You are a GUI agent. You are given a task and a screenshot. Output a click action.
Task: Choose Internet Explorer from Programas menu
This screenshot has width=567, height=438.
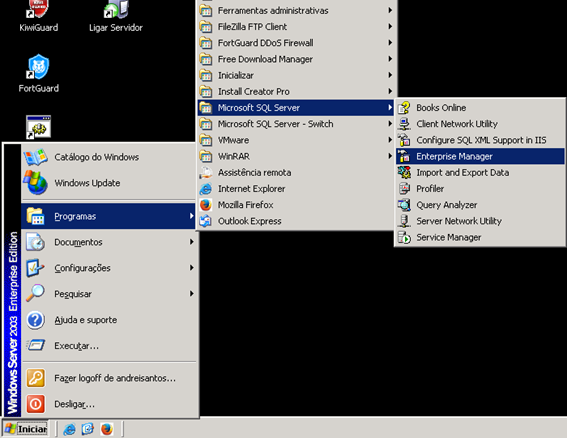(295, 188)
